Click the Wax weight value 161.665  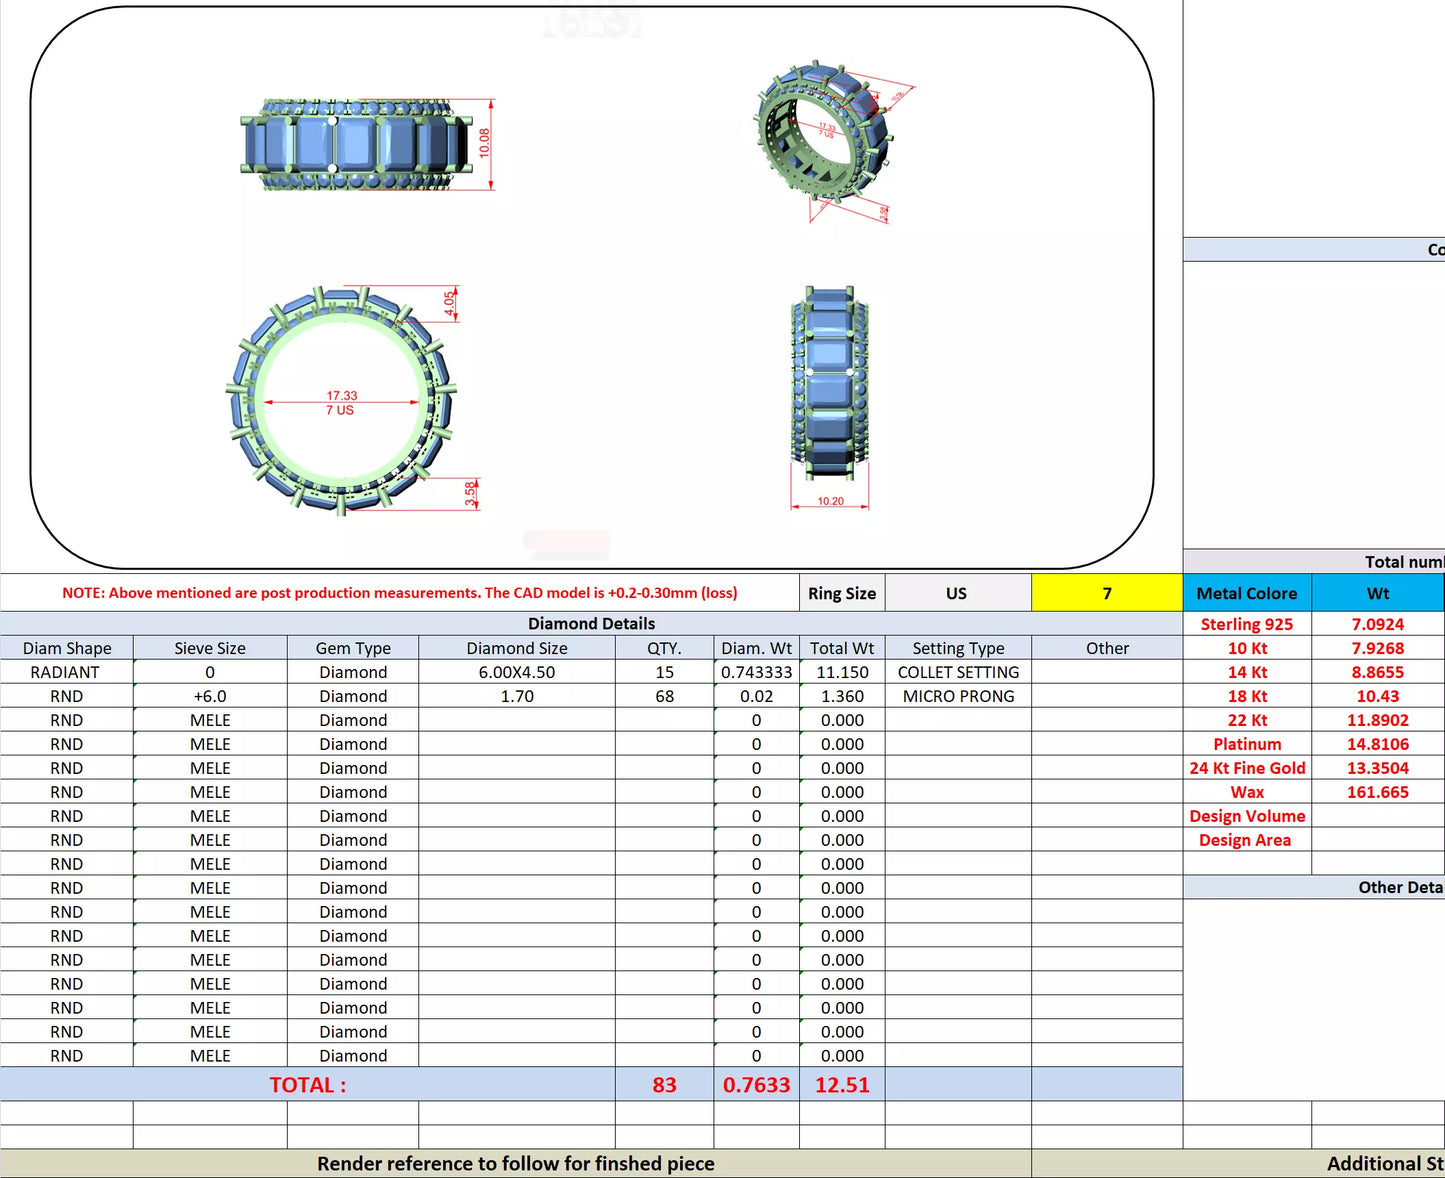coord(1377,792)
